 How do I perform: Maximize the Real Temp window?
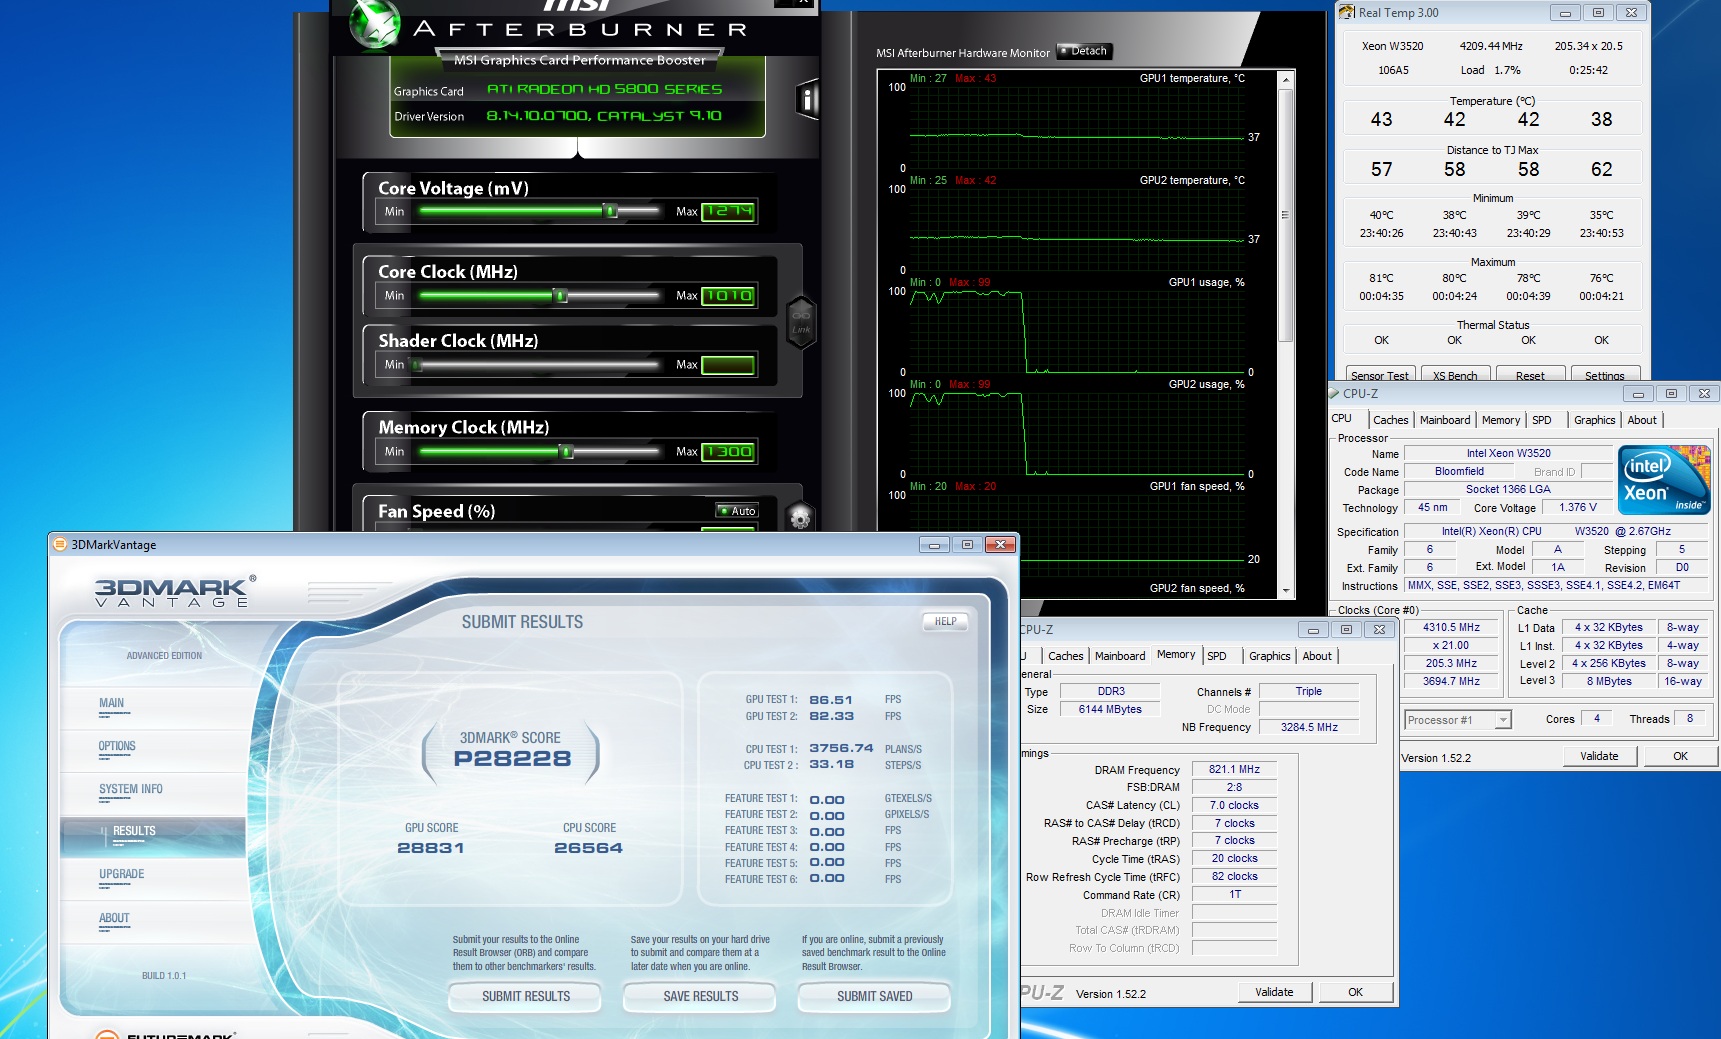coord(1598,13)
